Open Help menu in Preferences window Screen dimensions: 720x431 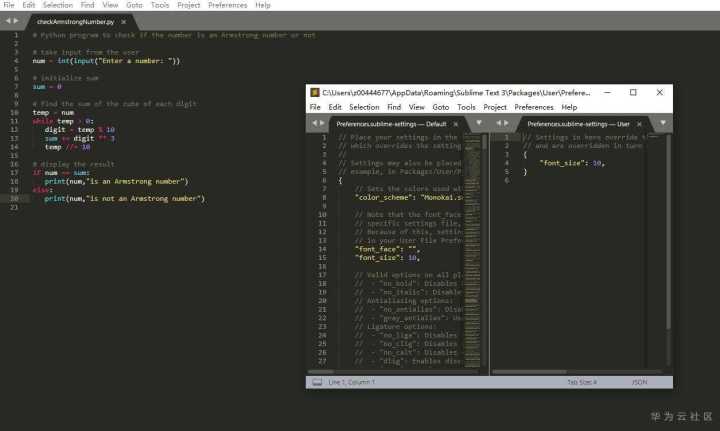coord(569,107)
